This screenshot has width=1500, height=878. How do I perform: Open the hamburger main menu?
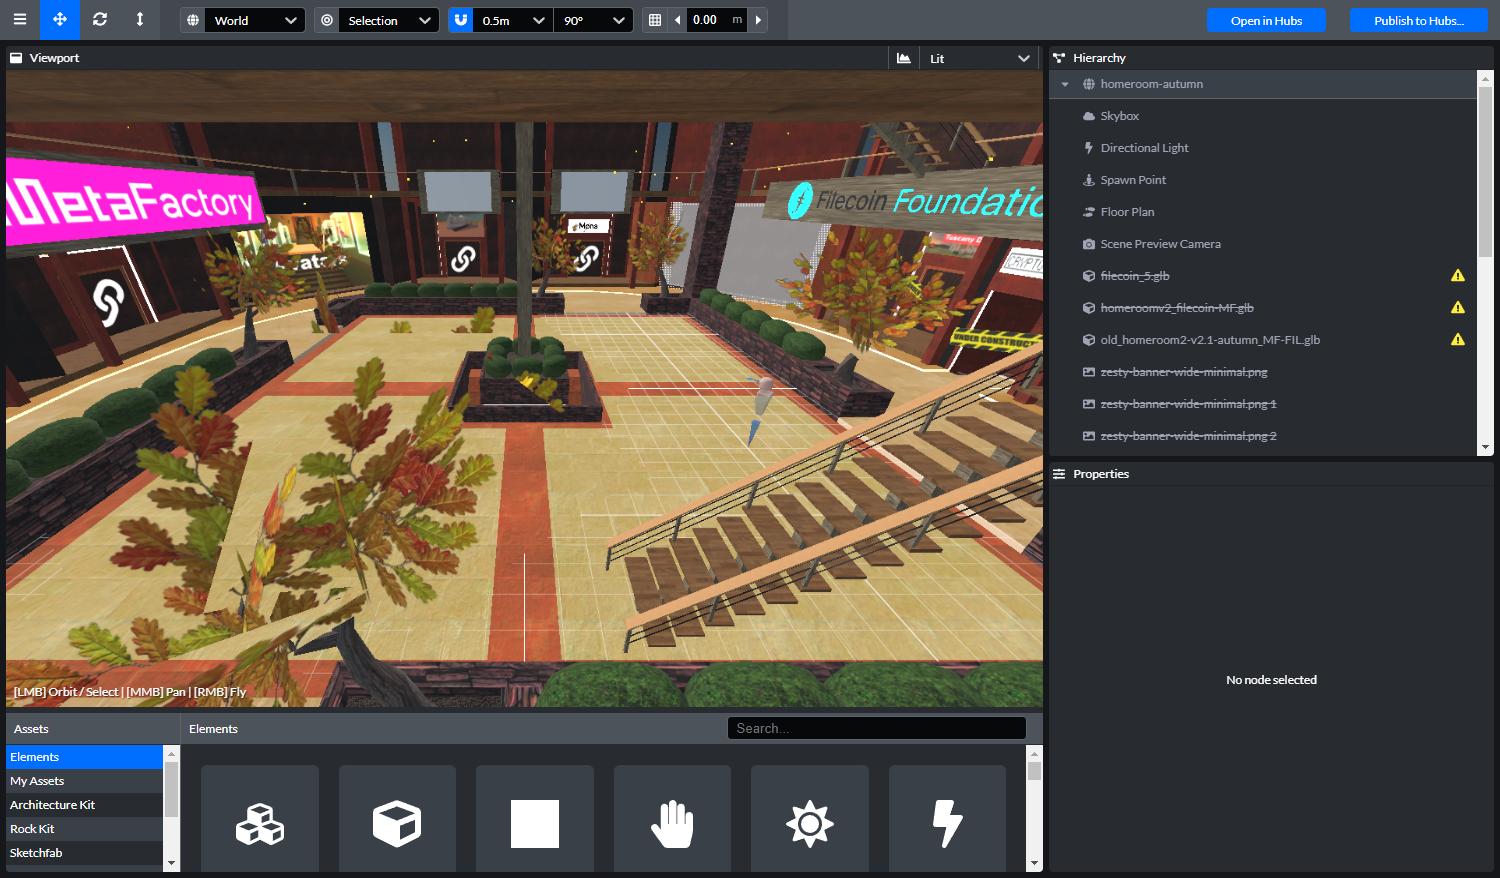point(20,20)
